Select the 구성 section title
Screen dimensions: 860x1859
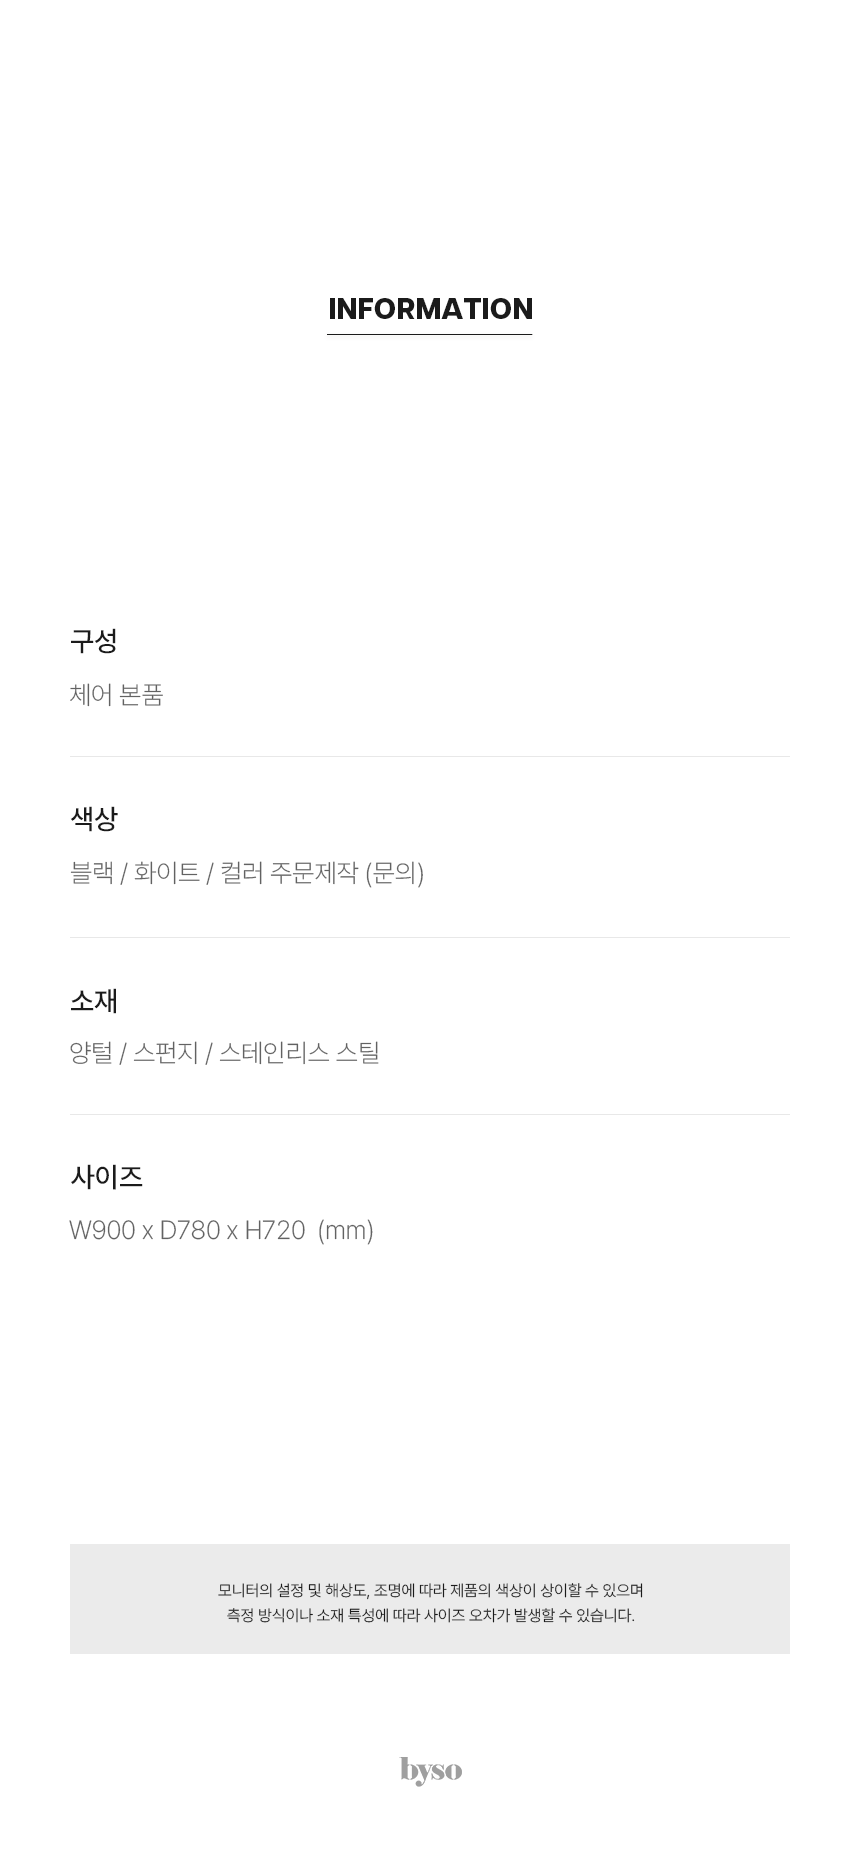pyautogui.click(x=94, y=641)
